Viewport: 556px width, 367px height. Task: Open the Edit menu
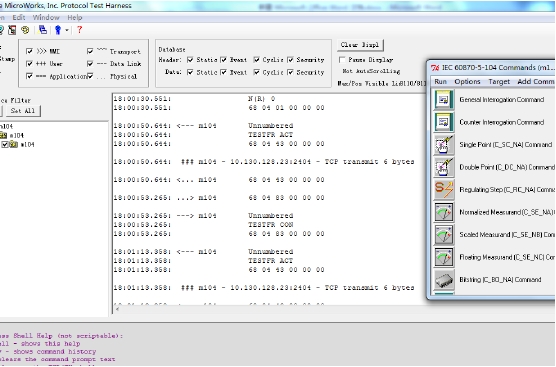coord(18,17)
